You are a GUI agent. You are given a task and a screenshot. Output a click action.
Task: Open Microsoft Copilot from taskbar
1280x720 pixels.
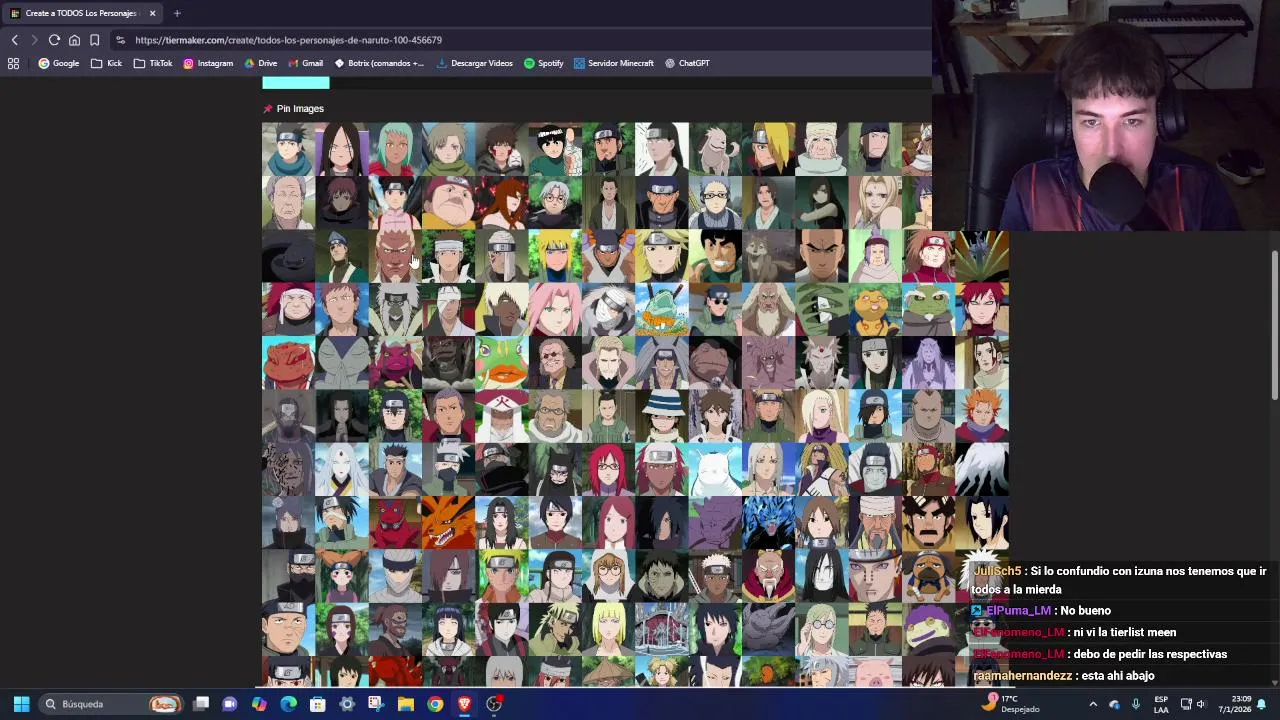tap(259, 704)
